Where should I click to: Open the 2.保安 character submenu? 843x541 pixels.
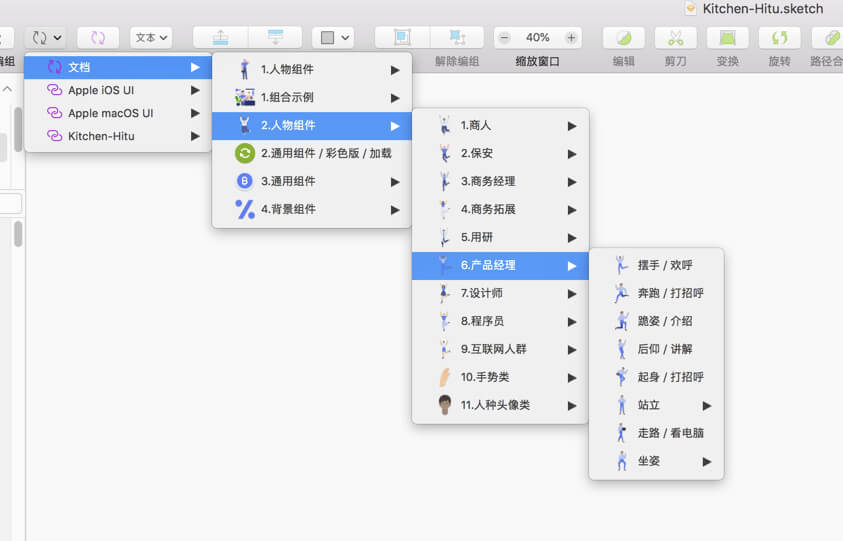click(x=501, y=153)
